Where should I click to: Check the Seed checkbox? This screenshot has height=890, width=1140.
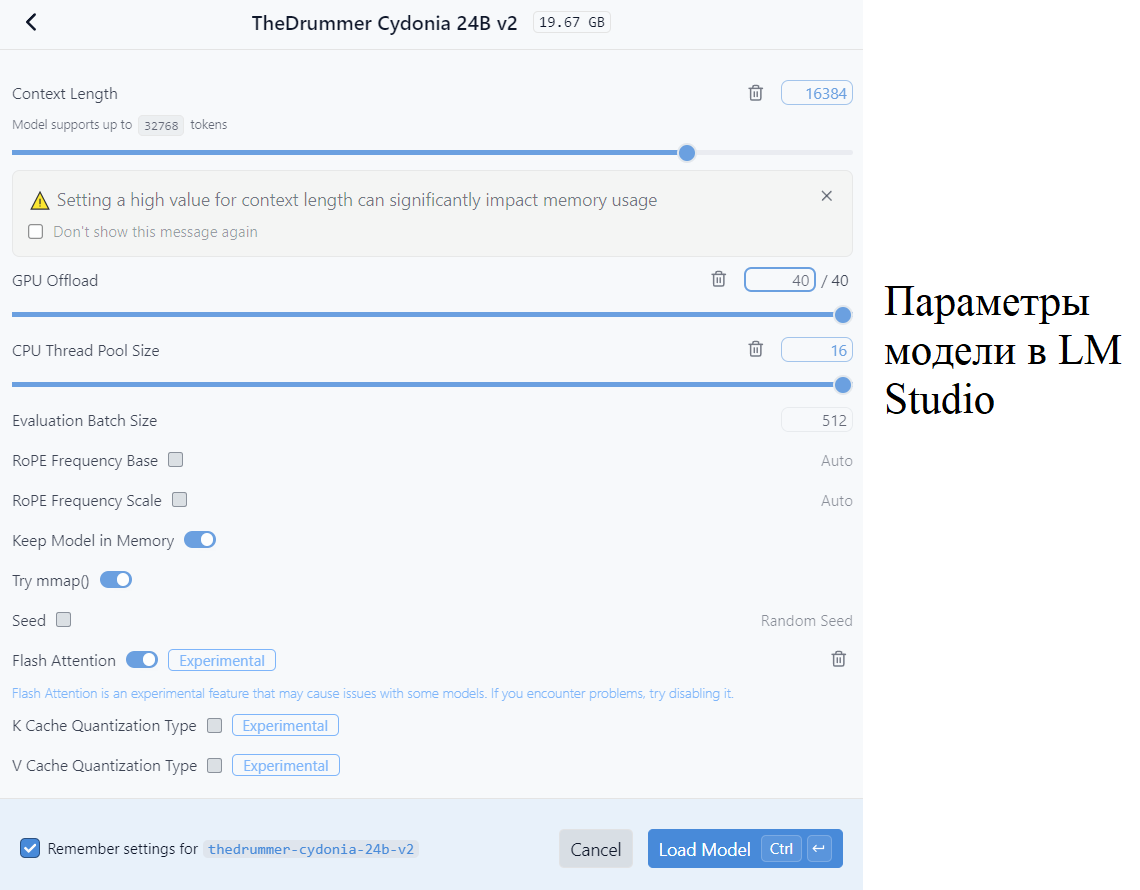click(64, 620)
